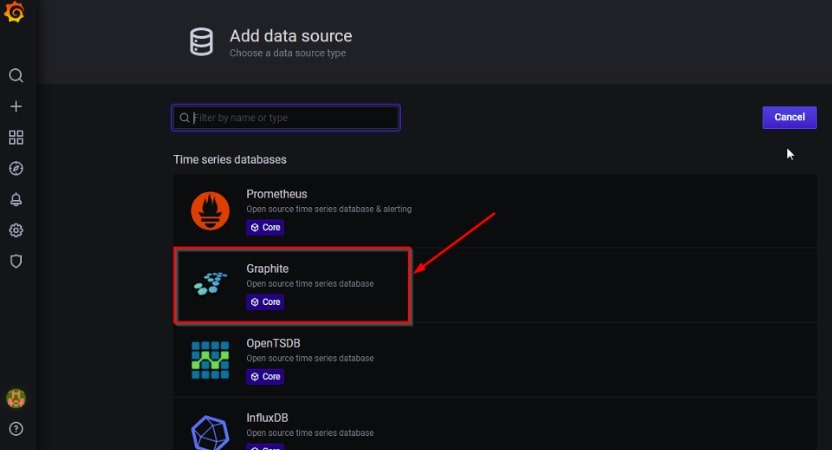The height and width of the screenshot is (450, 832).
Task: Click the database icon in header
Action: tap(202, 42)
